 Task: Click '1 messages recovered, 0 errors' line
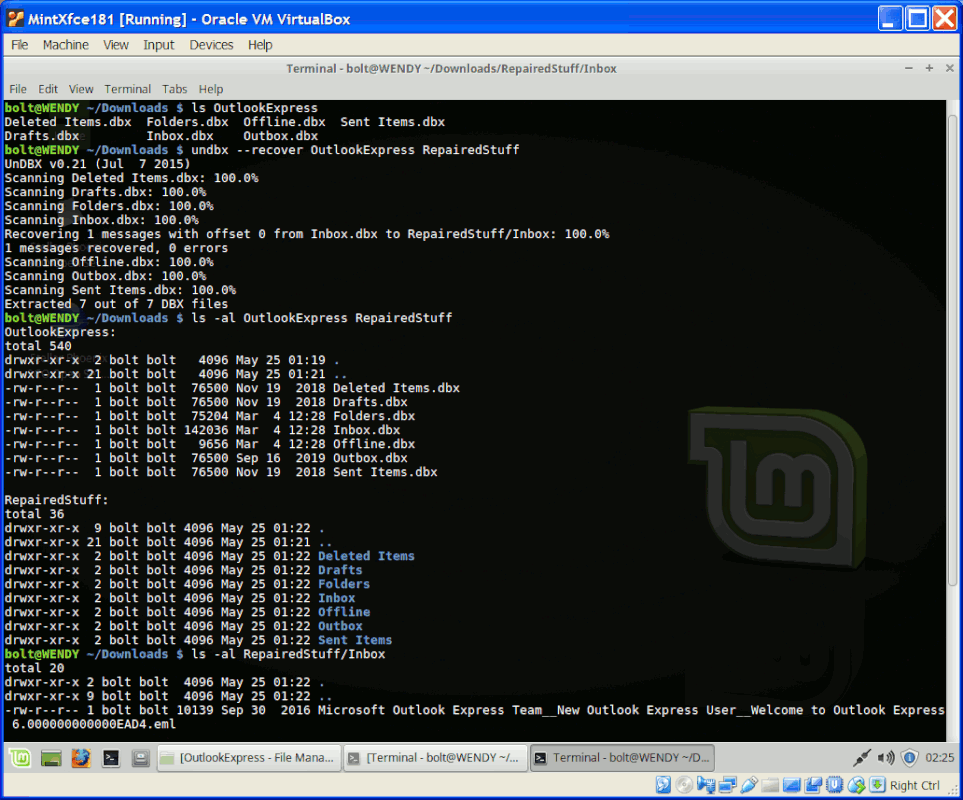pyautogui.click(x=116, y=248)
